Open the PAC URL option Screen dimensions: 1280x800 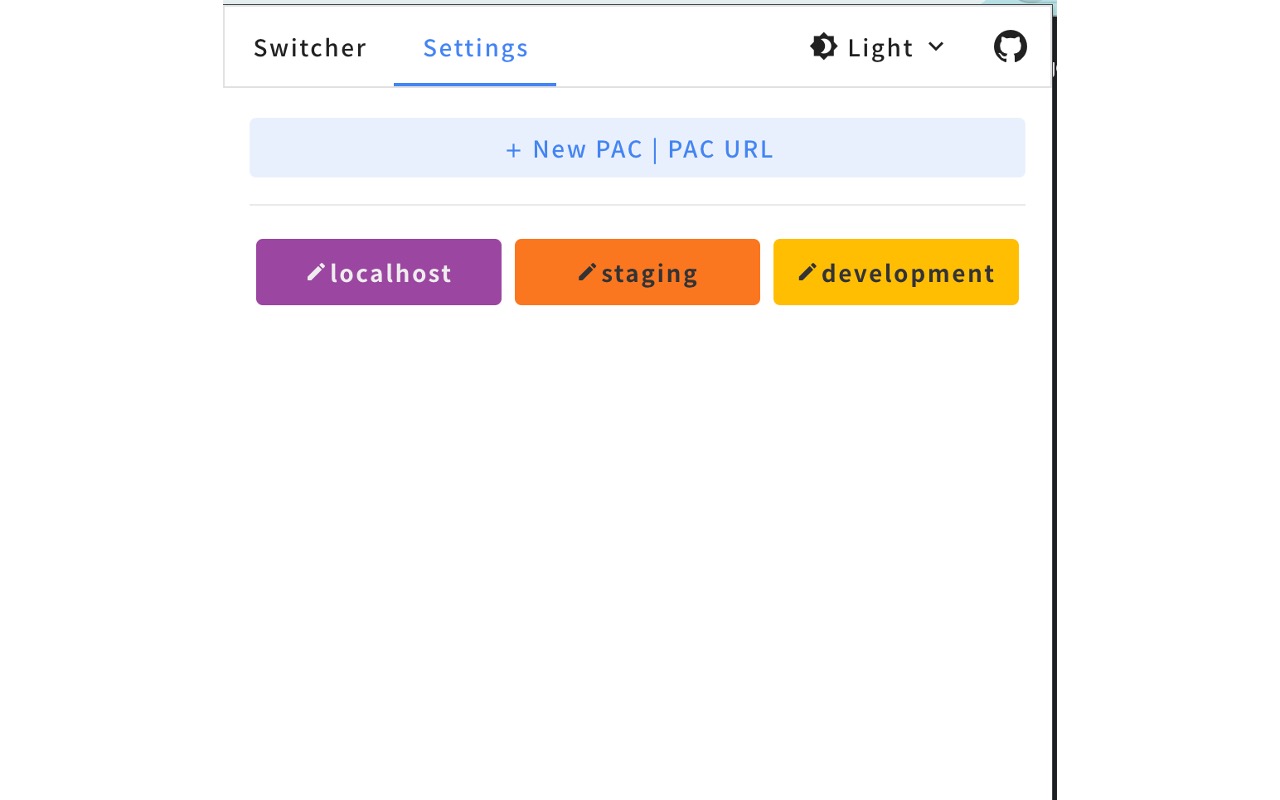click(720, 149)
